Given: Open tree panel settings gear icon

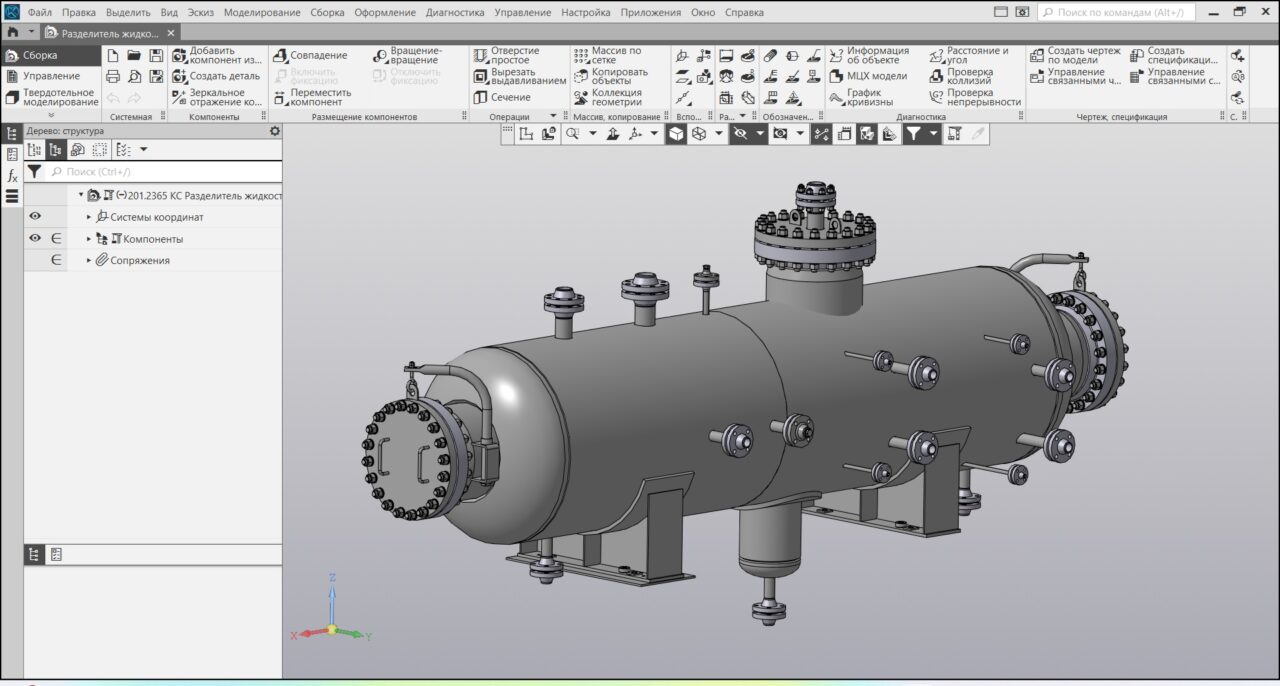Looking at the screenshot, I should pyautogui.click(x=275, y=131).
